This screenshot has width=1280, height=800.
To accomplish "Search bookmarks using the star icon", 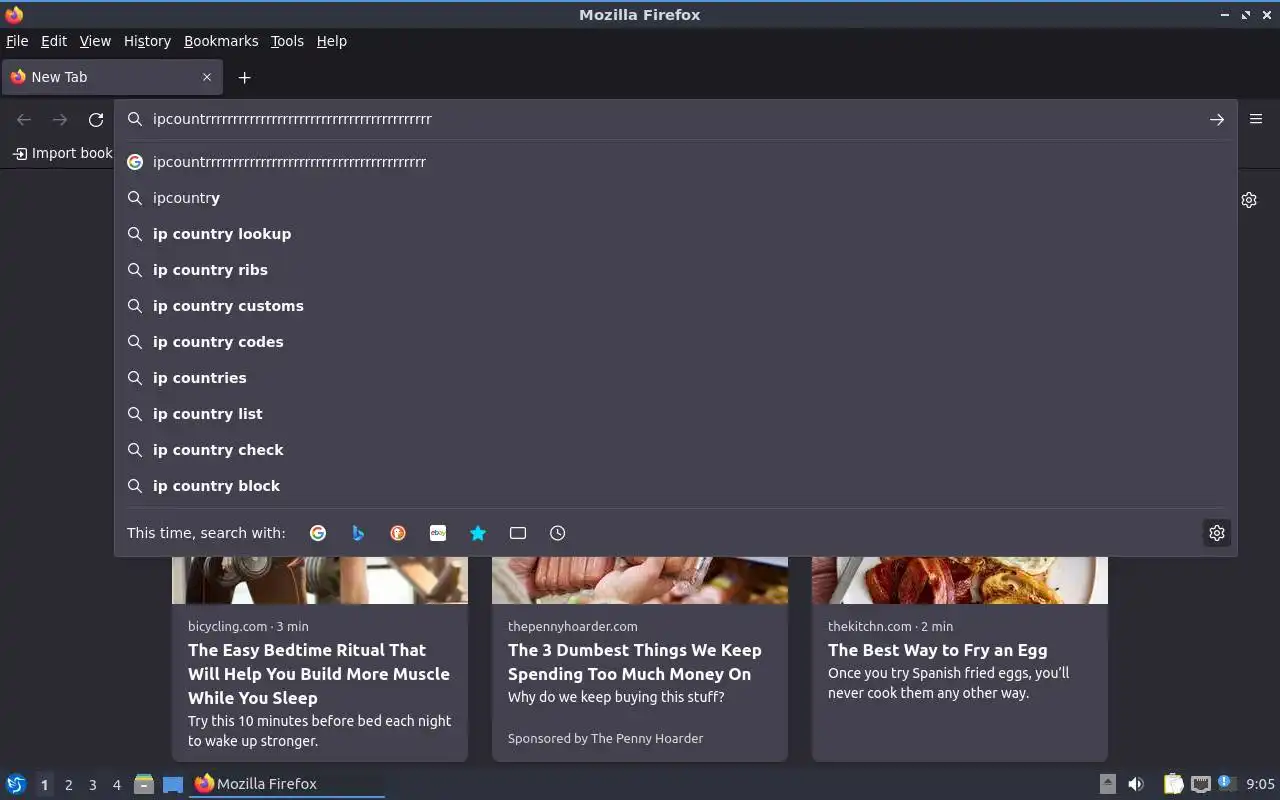I will click(478, 533).
